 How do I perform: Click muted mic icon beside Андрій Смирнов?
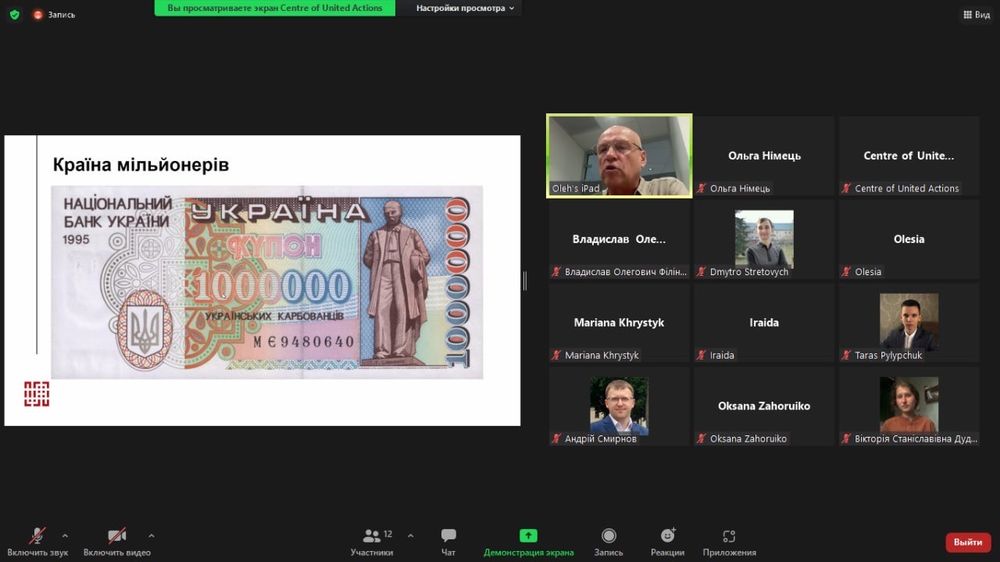pos(557,439)
